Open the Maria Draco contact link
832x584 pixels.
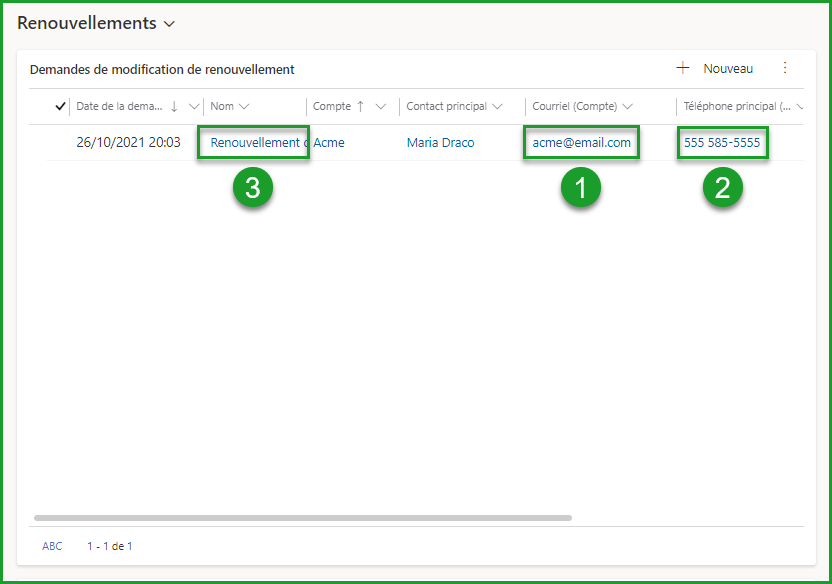[x=440, y=143]
